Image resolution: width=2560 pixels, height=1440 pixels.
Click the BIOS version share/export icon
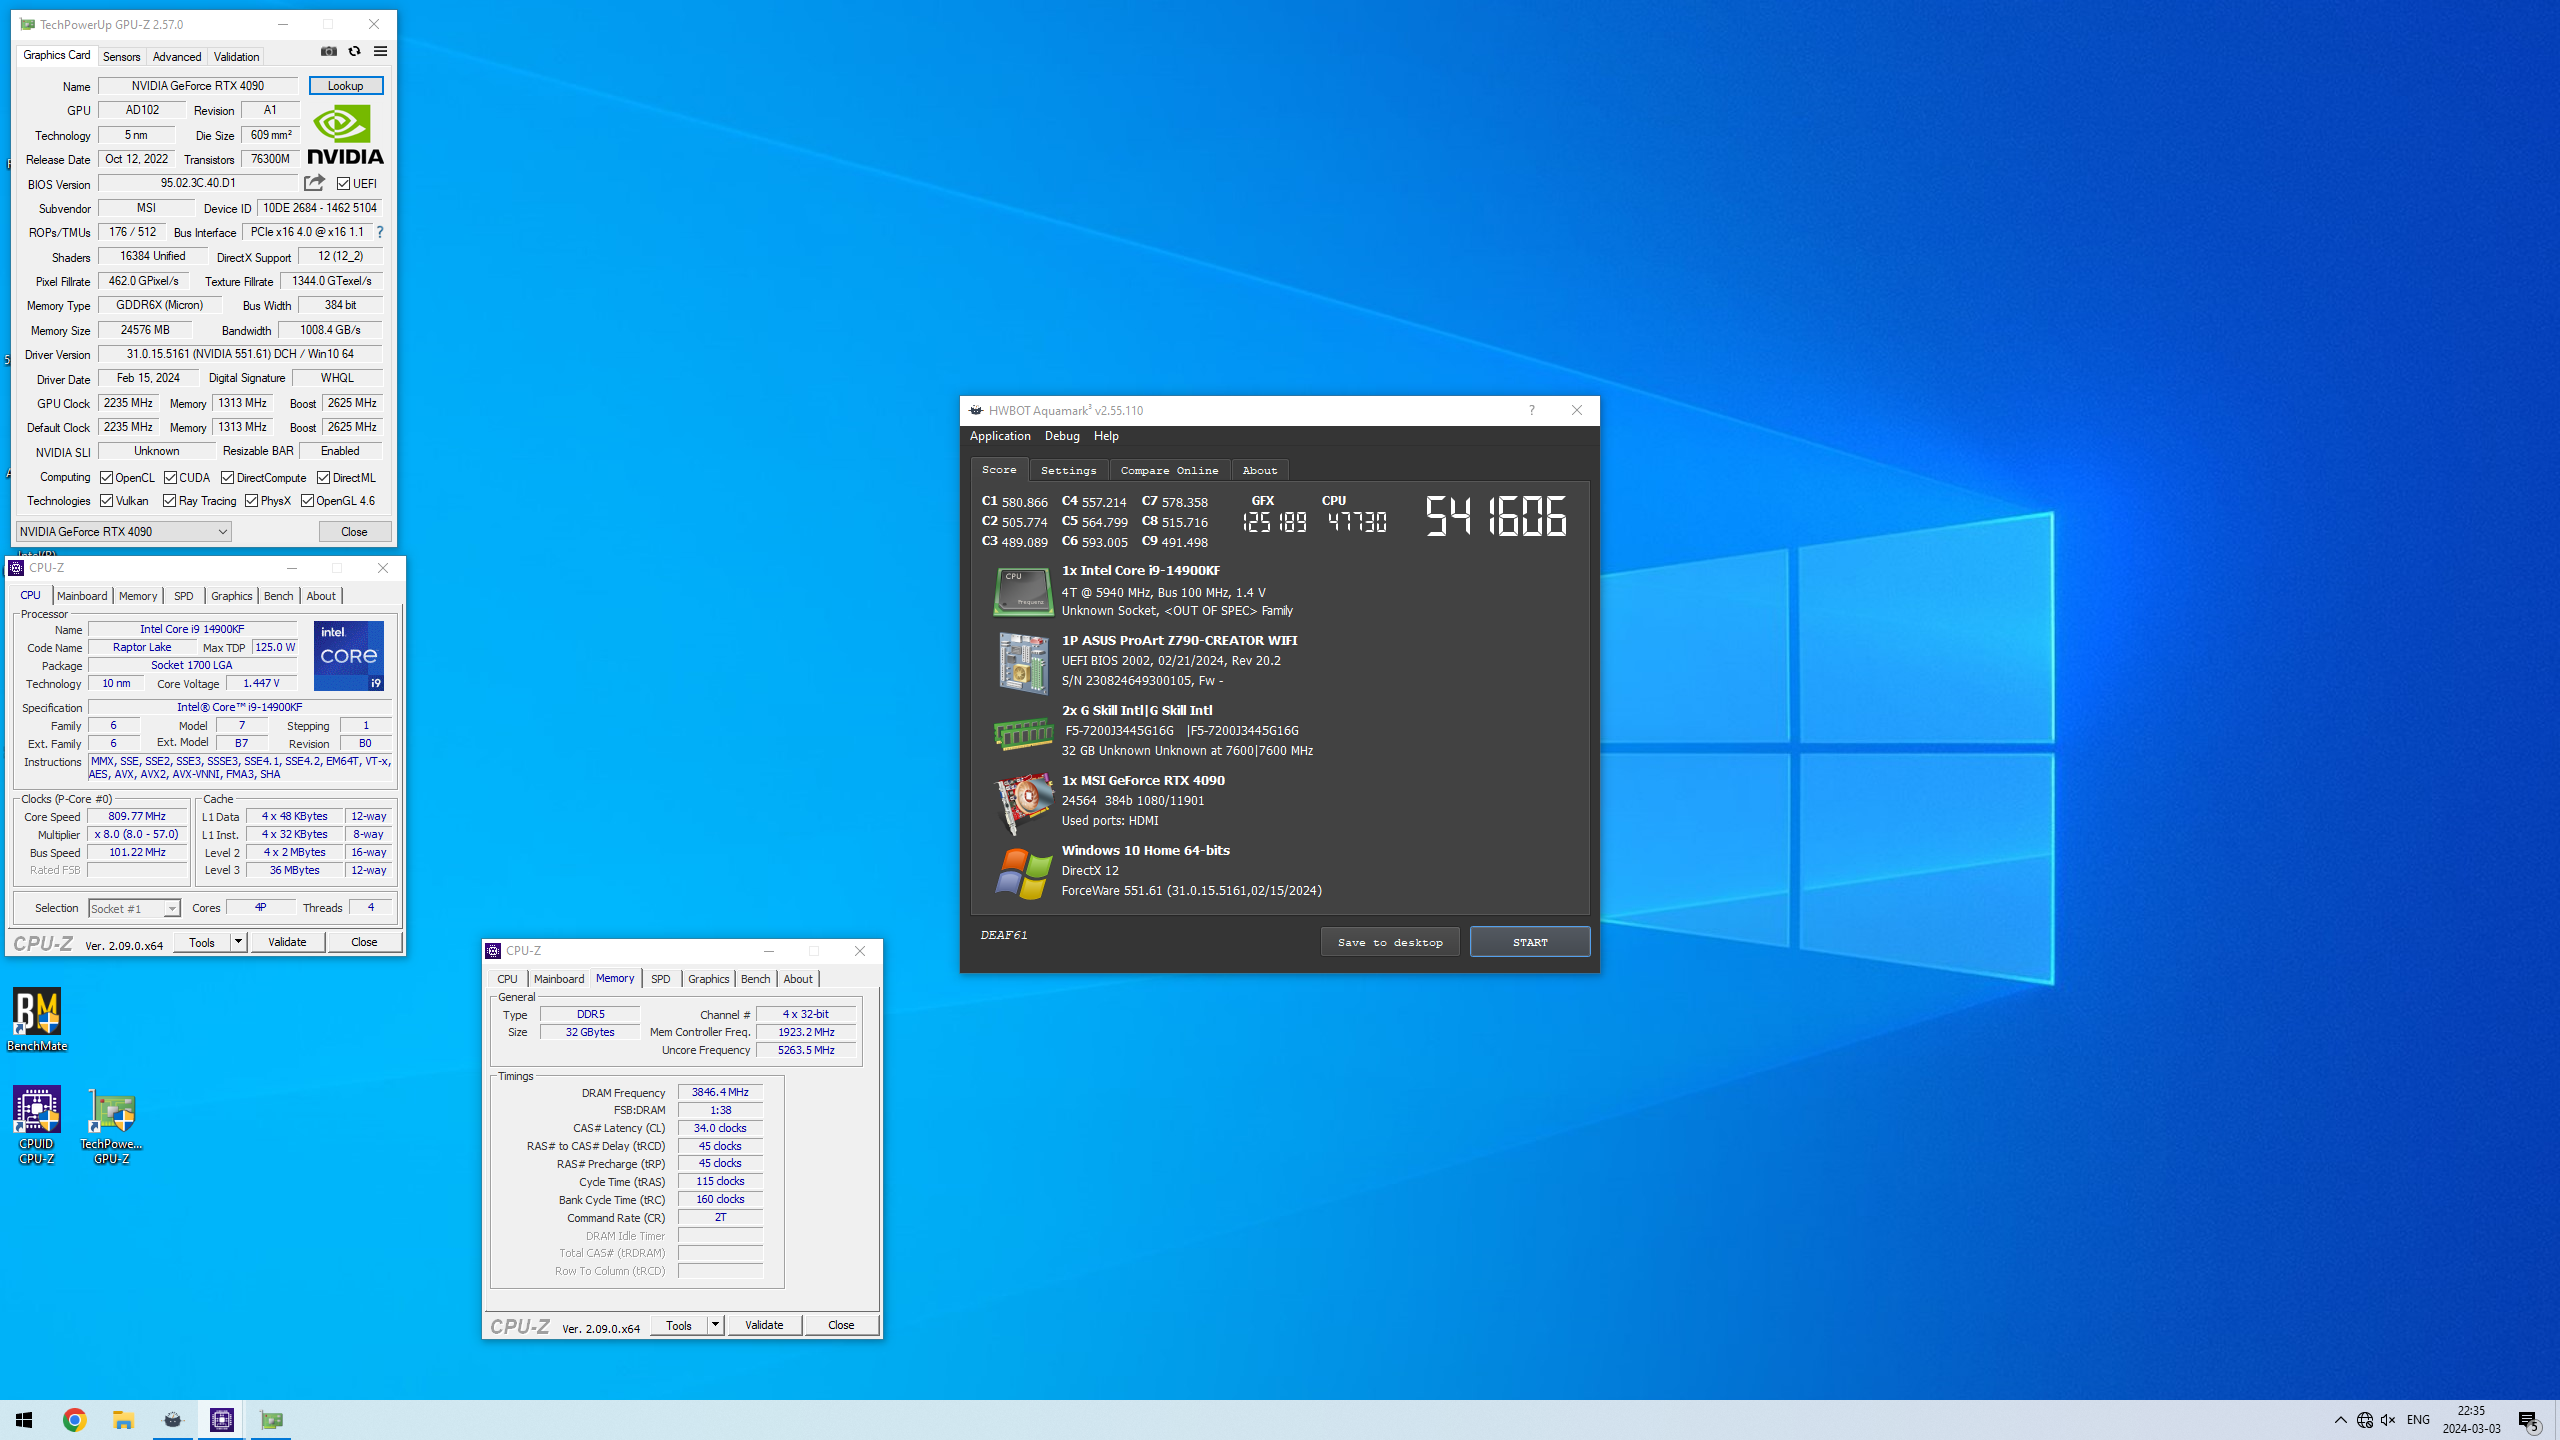pos(314,183)
